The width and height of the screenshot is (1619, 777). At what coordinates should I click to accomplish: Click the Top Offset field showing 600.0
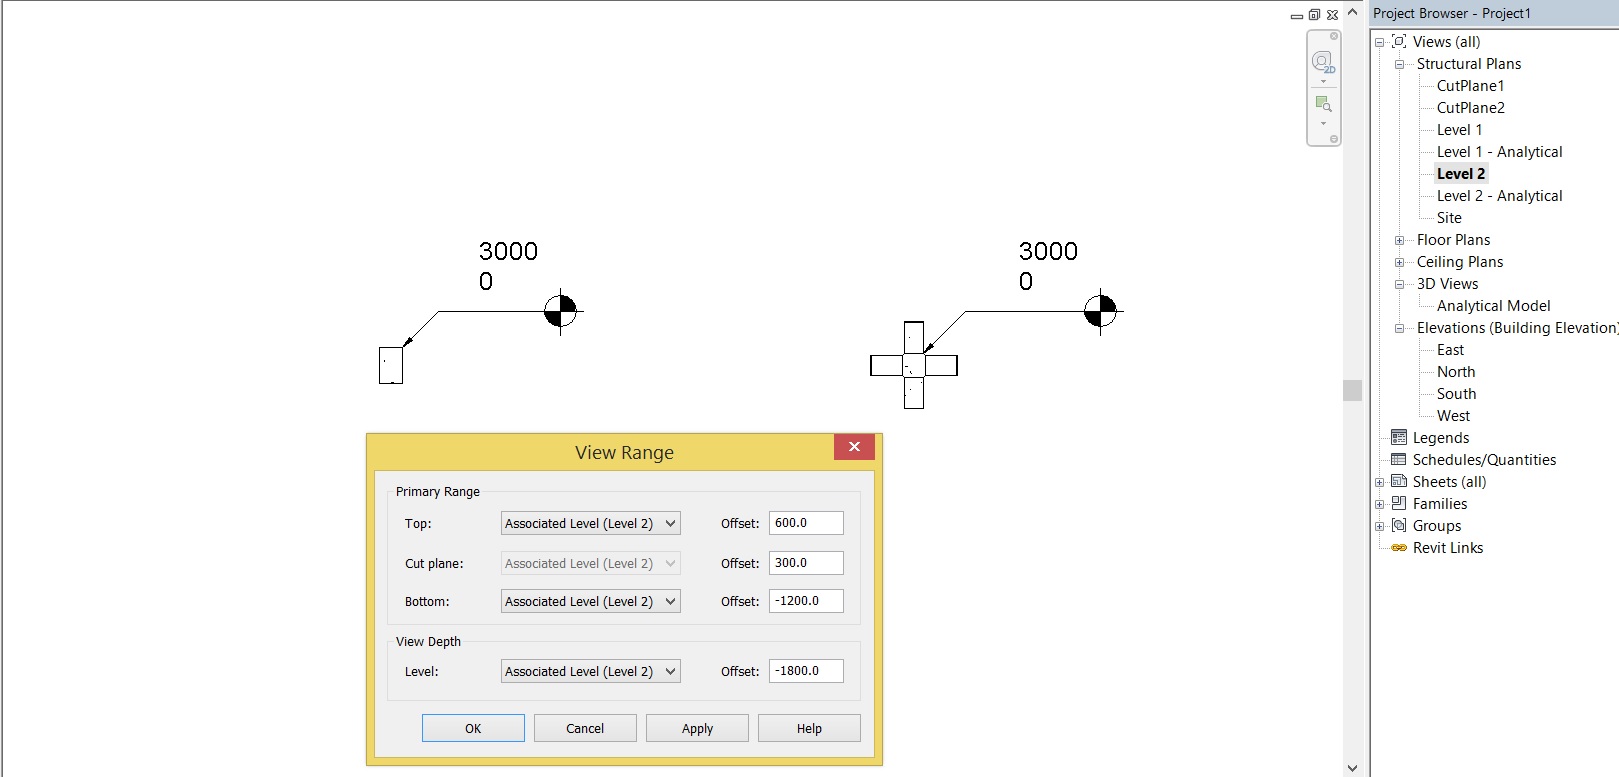pos(806,523)
